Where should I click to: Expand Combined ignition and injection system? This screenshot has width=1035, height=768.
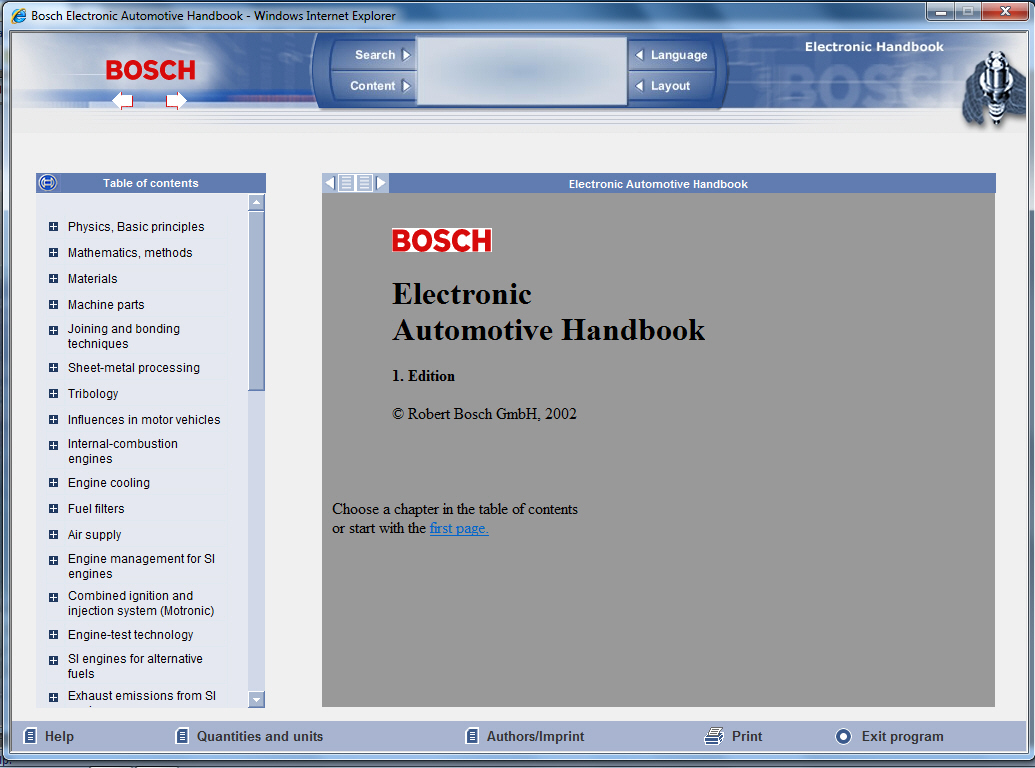(53, 597)
